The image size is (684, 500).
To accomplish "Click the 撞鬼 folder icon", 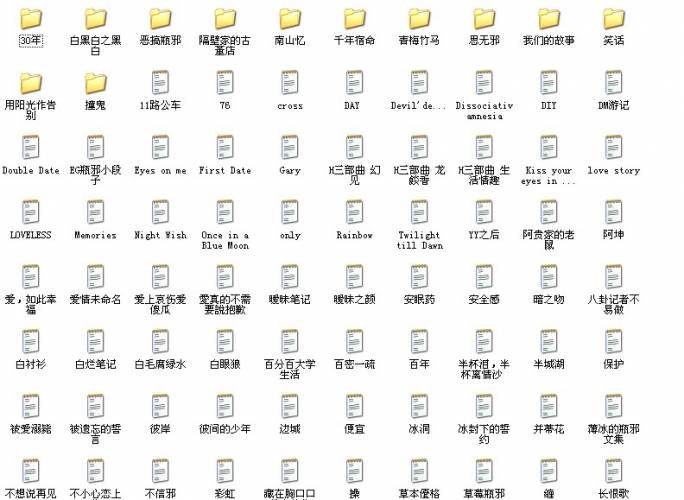I will (96, 83).
